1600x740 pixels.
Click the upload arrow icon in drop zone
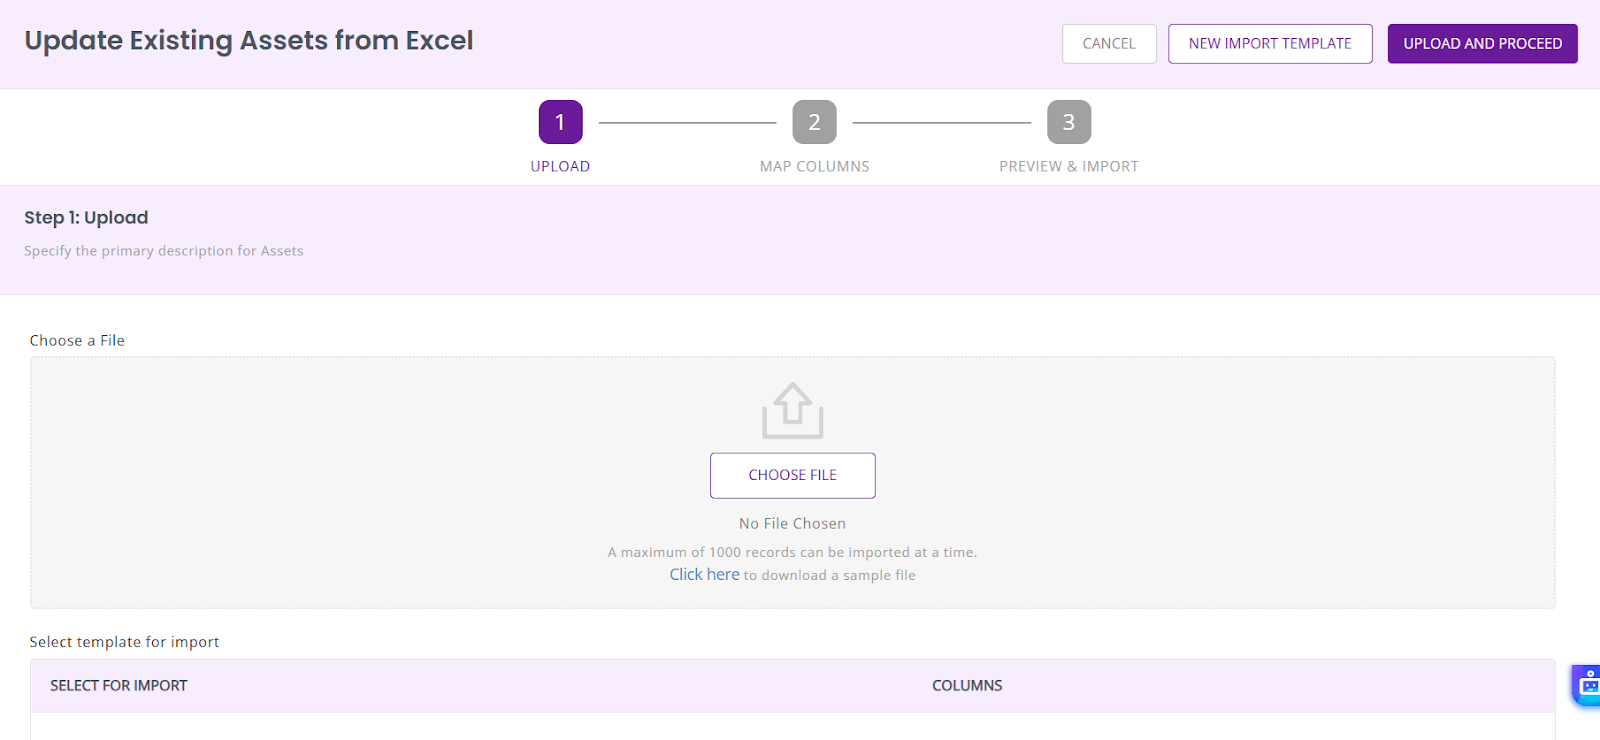(793, 410)
